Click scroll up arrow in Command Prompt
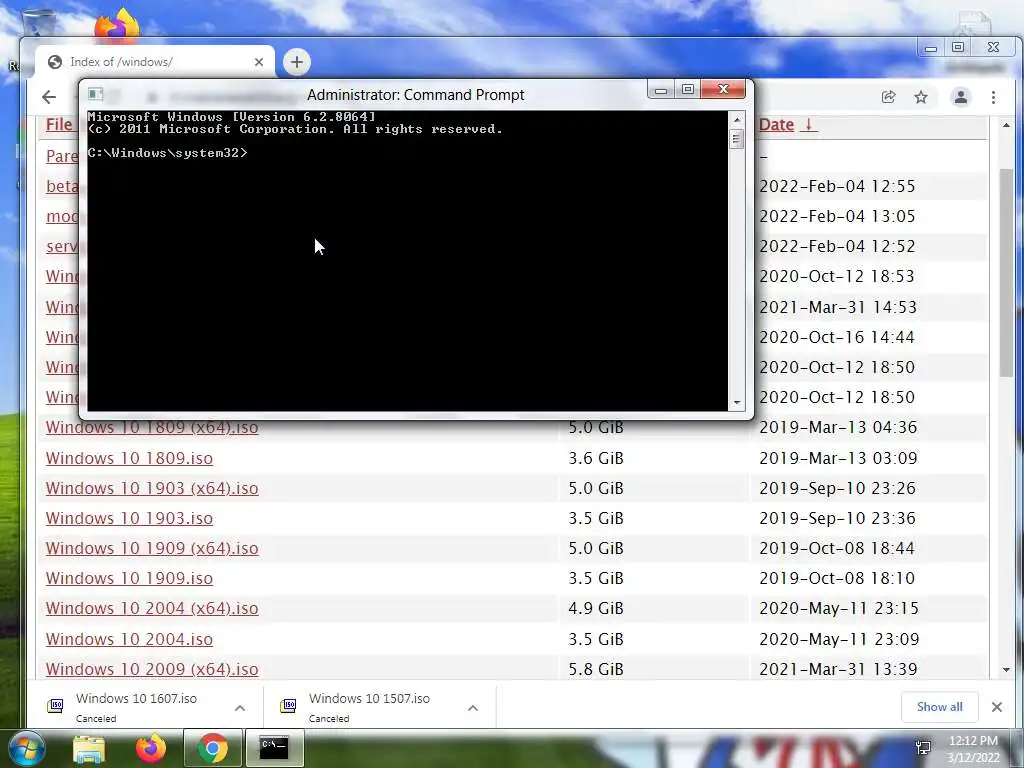 coord(737,120)
